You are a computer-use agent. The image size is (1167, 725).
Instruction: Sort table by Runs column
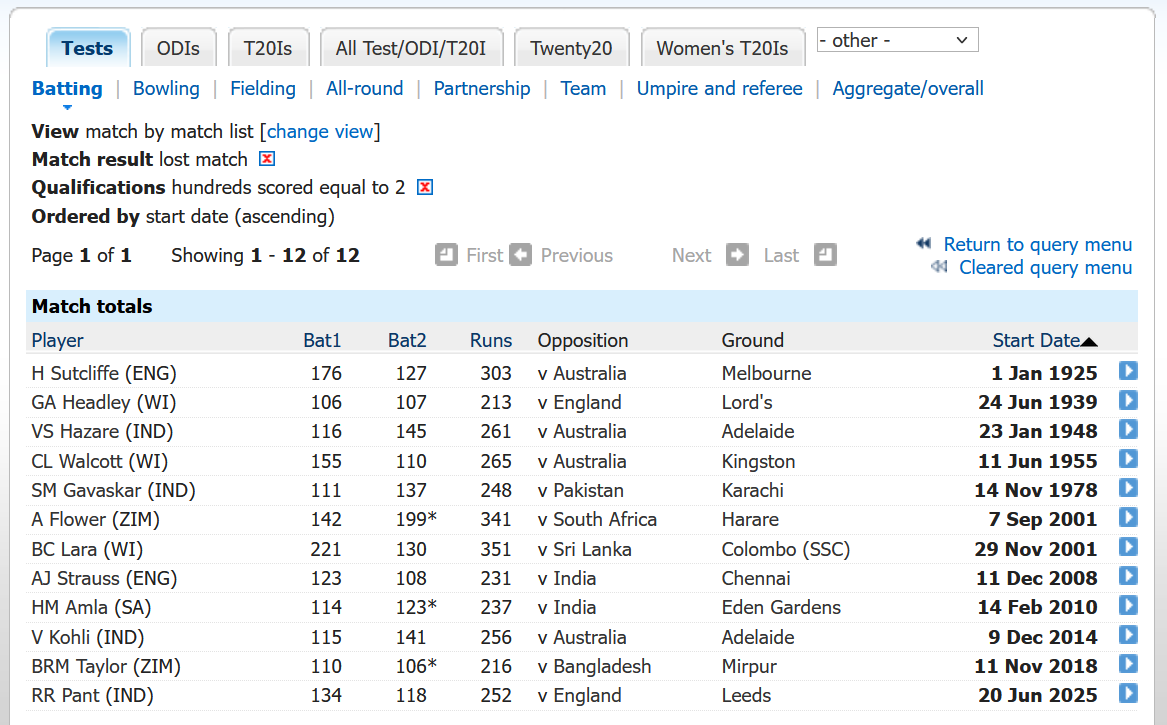pyautogui.click(x=491, y=340)
